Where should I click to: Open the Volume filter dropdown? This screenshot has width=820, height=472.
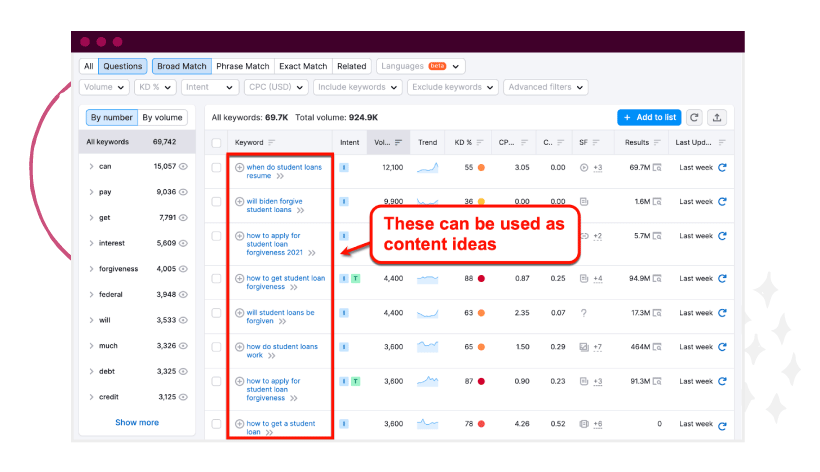(103, 87)
